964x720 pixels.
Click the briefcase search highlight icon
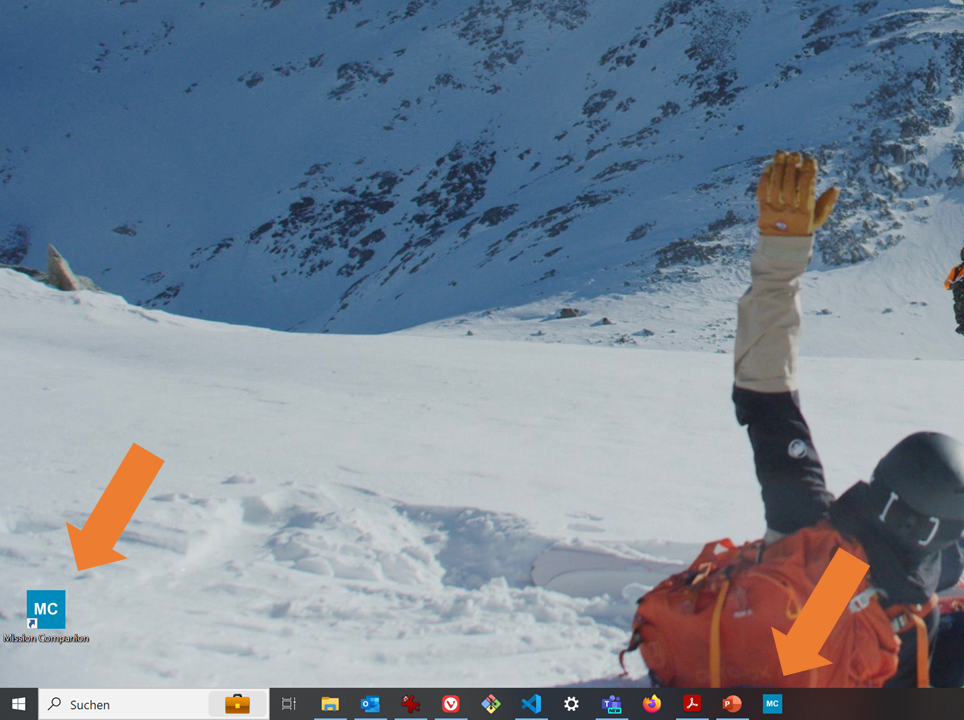237,705
